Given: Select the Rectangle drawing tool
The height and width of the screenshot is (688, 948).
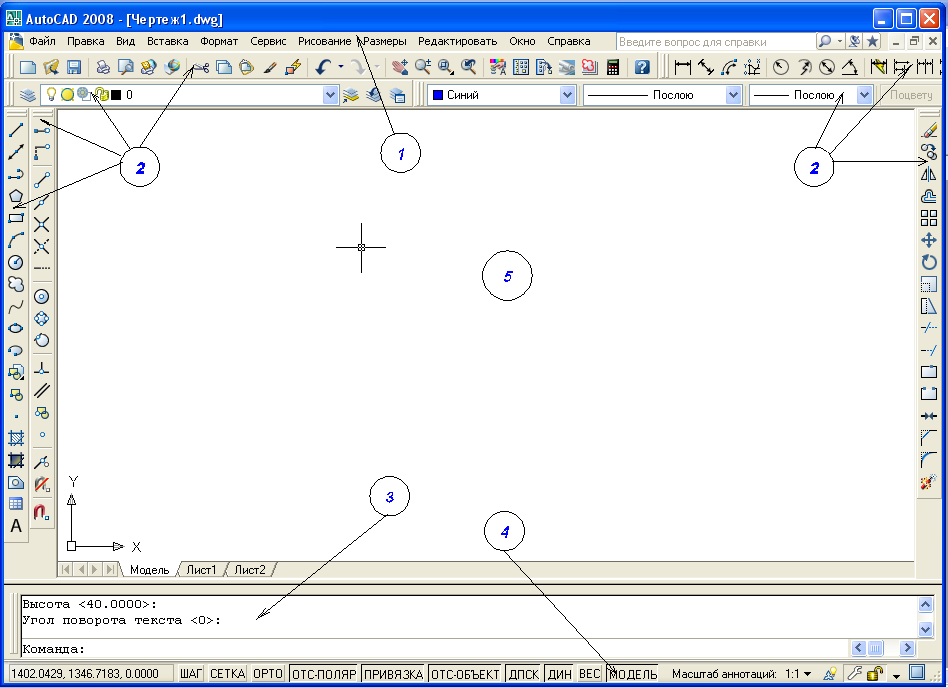Looking at the screenshot, I should pyautogui.click(x=16, y=218).
